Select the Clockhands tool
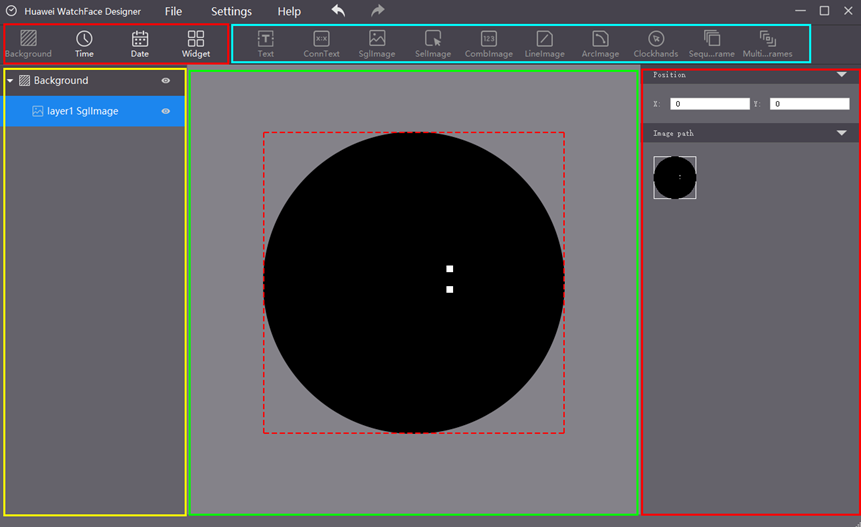Viewport: 861px width, 527px height. click(x=656, y=44)
